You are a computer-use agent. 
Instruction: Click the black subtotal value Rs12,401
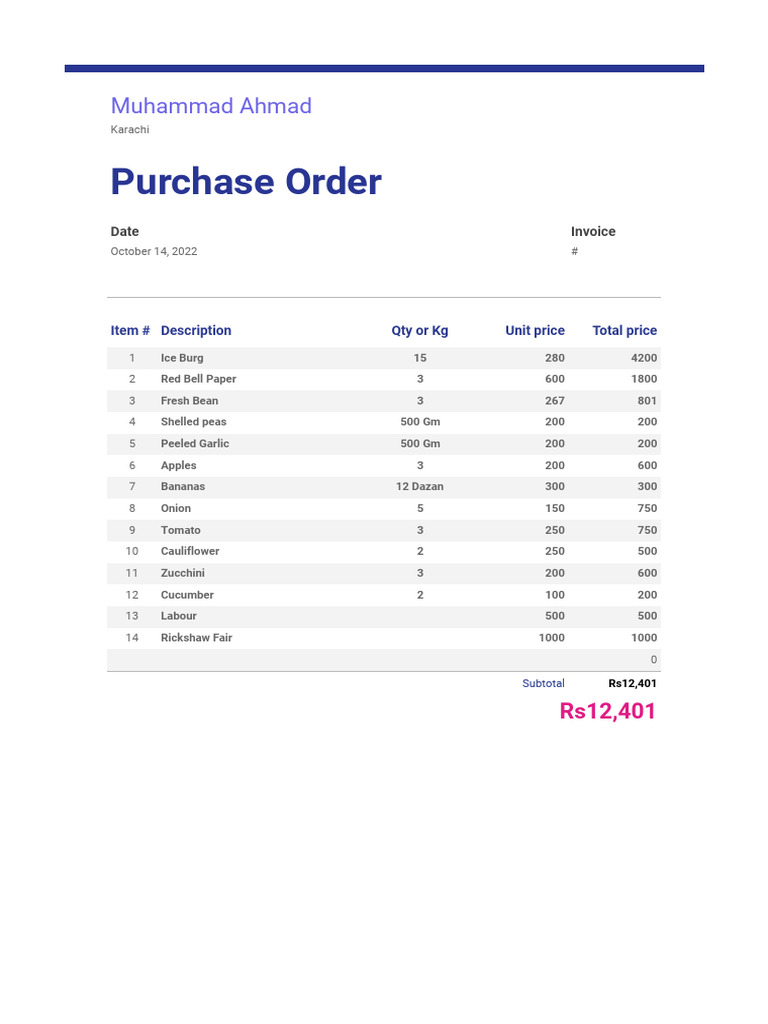(632, 683)
